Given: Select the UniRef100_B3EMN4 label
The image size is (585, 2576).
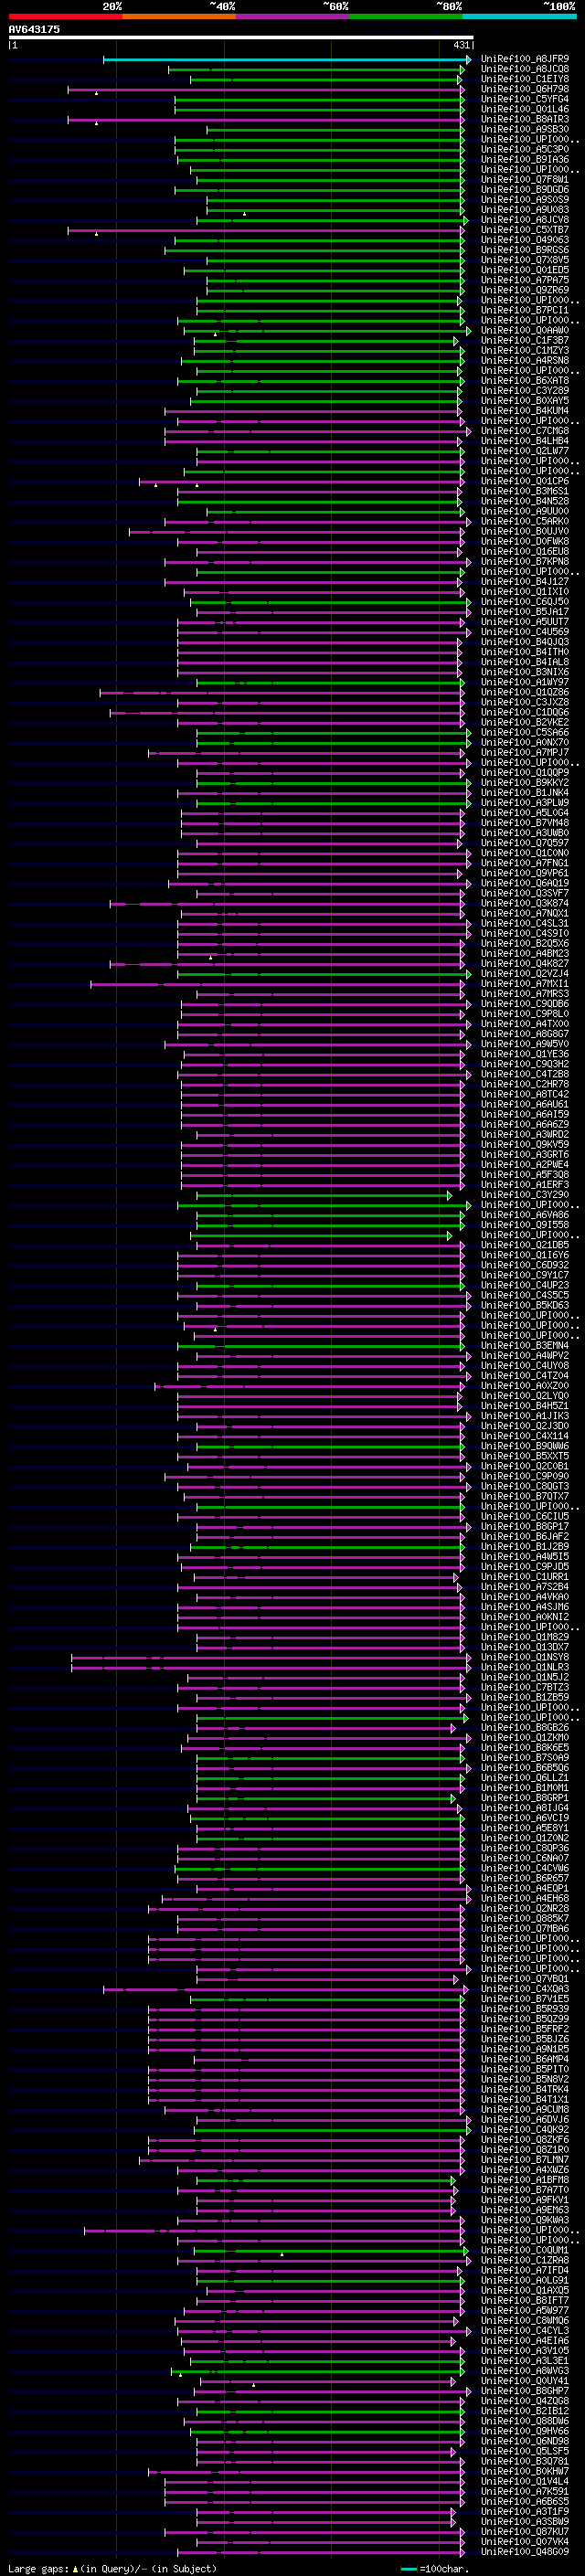Looking at the screenshot, I should (x=525, y=1346).
